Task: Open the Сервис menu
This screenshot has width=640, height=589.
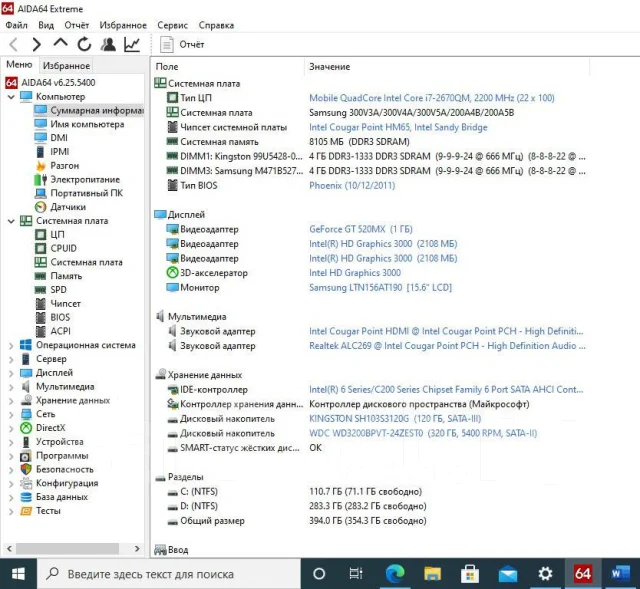Action: tap(173, 25)
